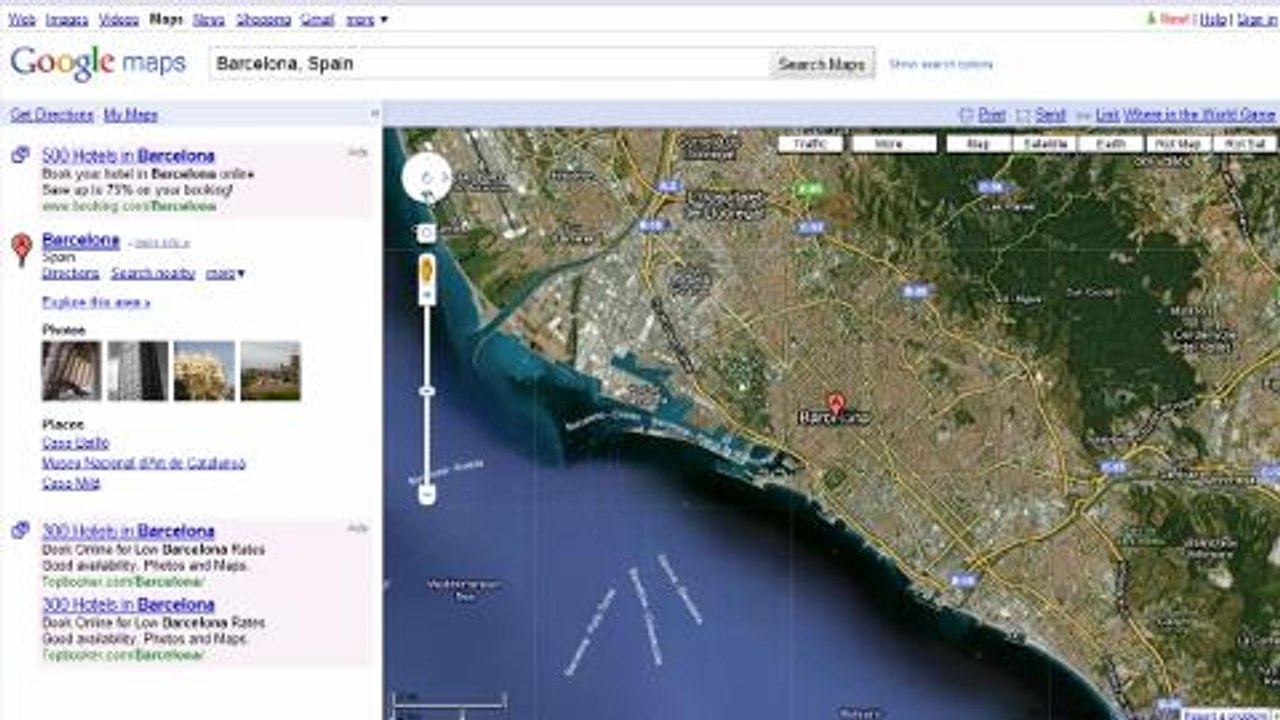This screenshot has height=720, width=1280.
Task: Open the More layers dropdown on the map
Action: 893,144
